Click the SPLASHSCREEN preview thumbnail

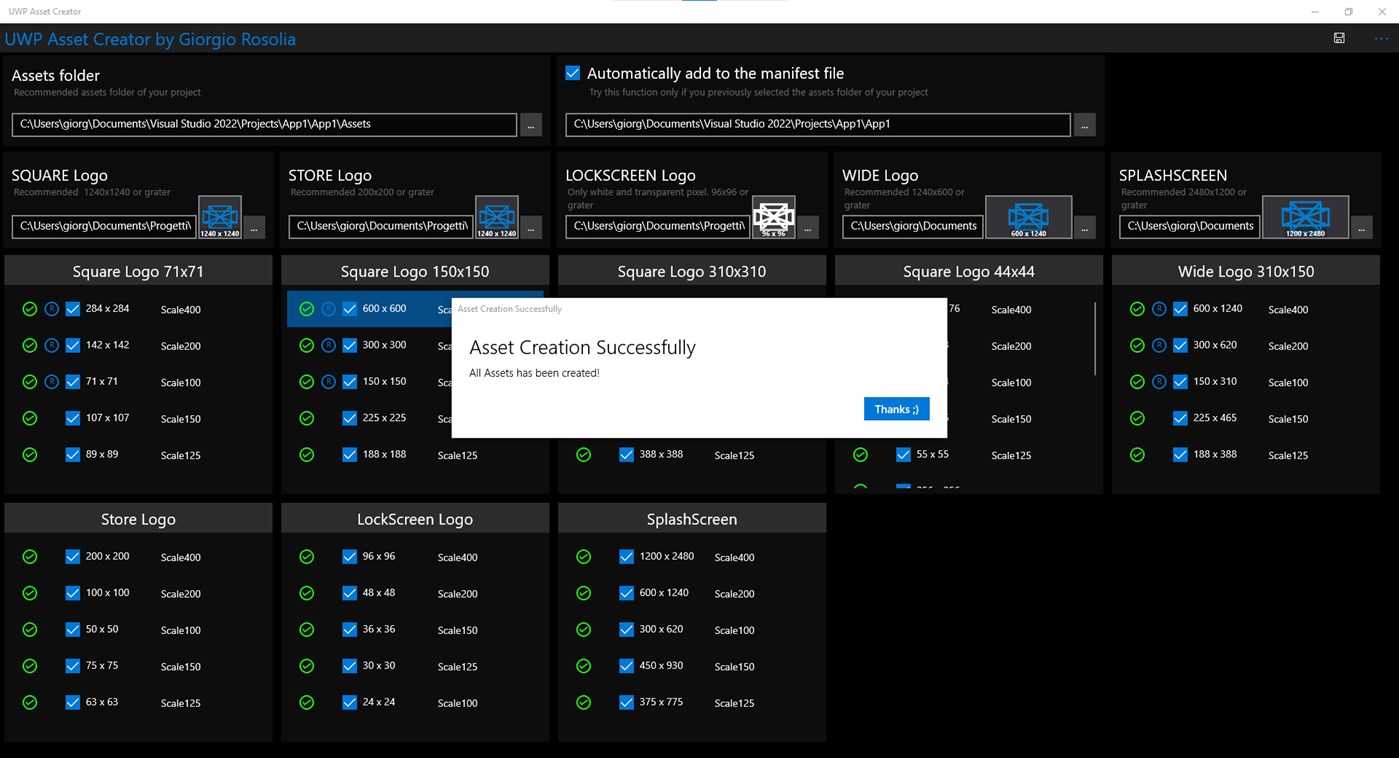click(x=1305, y=217)
